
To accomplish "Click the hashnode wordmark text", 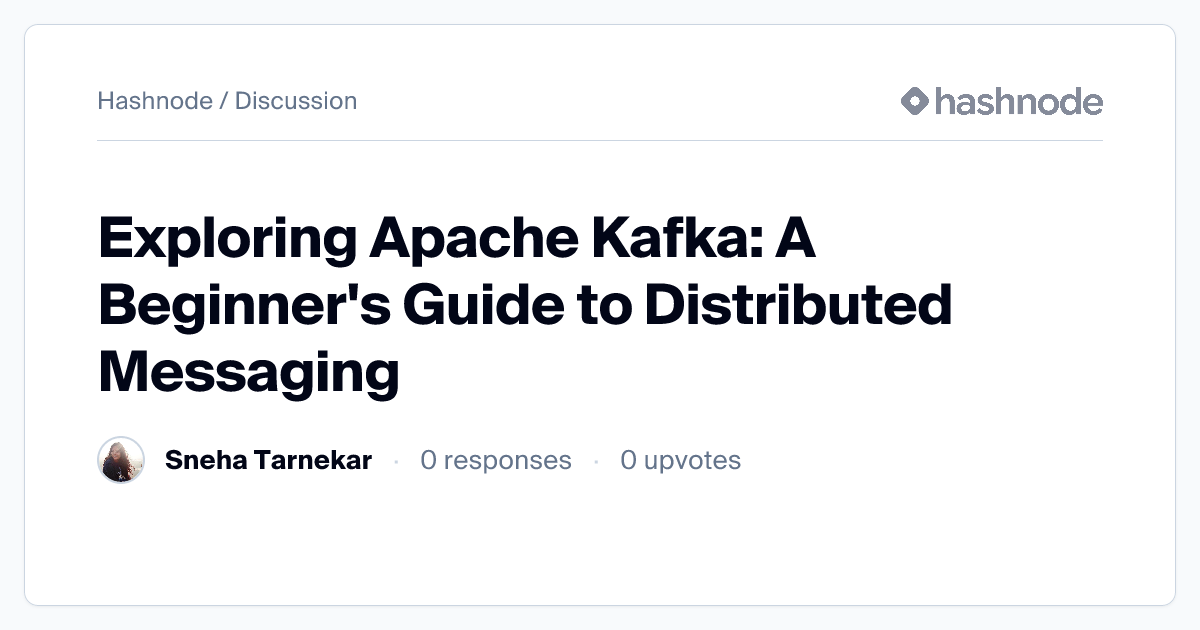I will click(x=1018, y=101).
